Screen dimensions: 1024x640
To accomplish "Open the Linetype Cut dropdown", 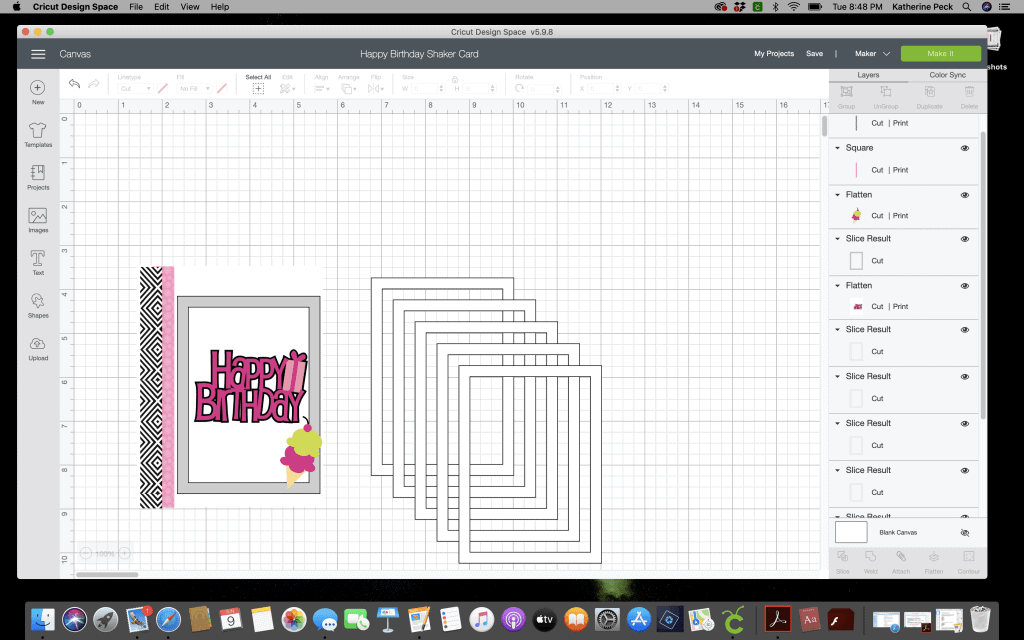I will pos(135,89).
